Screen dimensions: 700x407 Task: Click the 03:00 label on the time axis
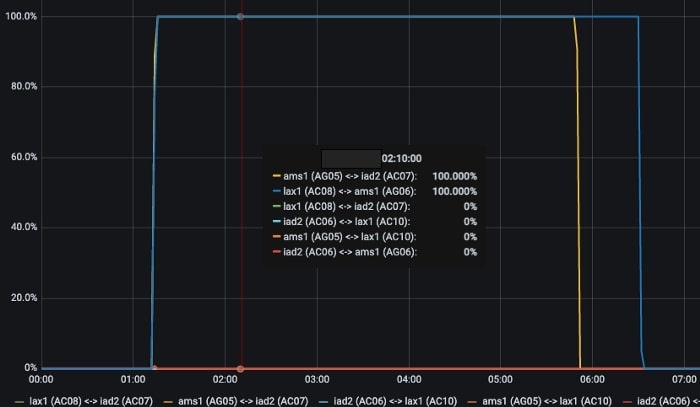(x=317, y=380)
